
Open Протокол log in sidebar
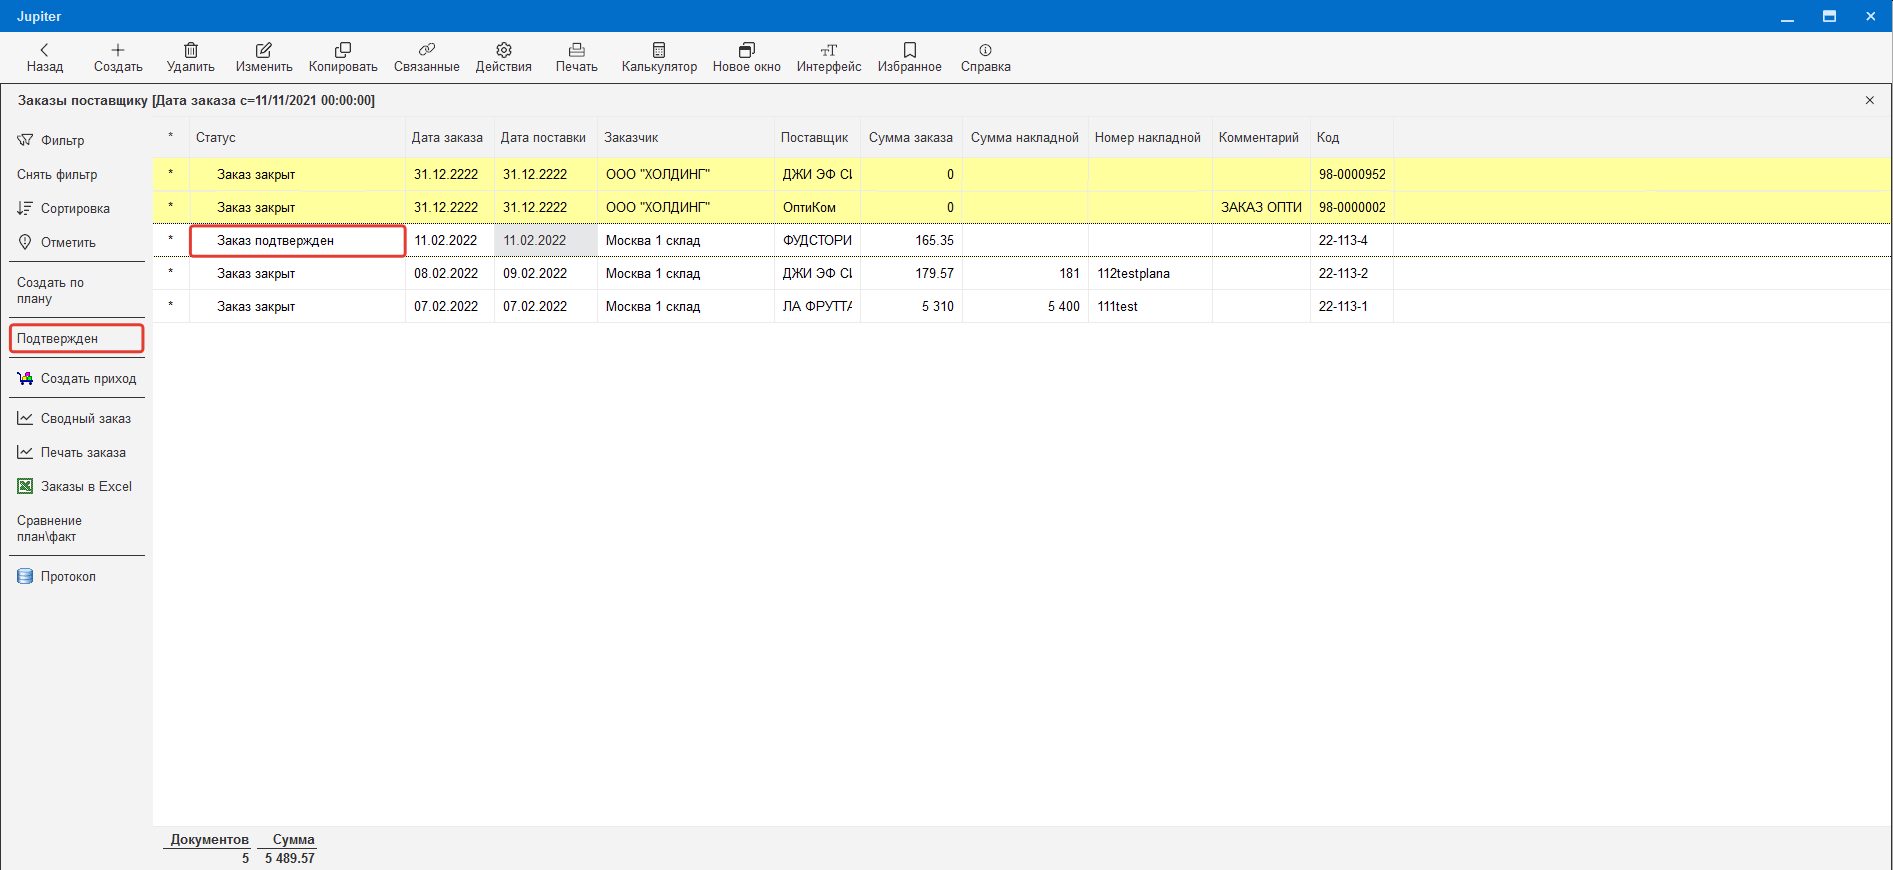[x=57, y=576]
